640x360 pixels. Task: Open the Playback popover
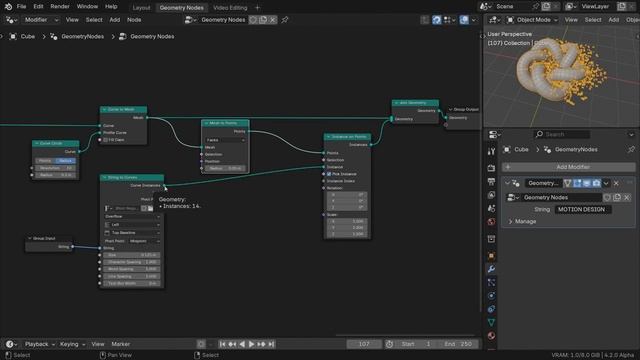[x=39, y=344]
